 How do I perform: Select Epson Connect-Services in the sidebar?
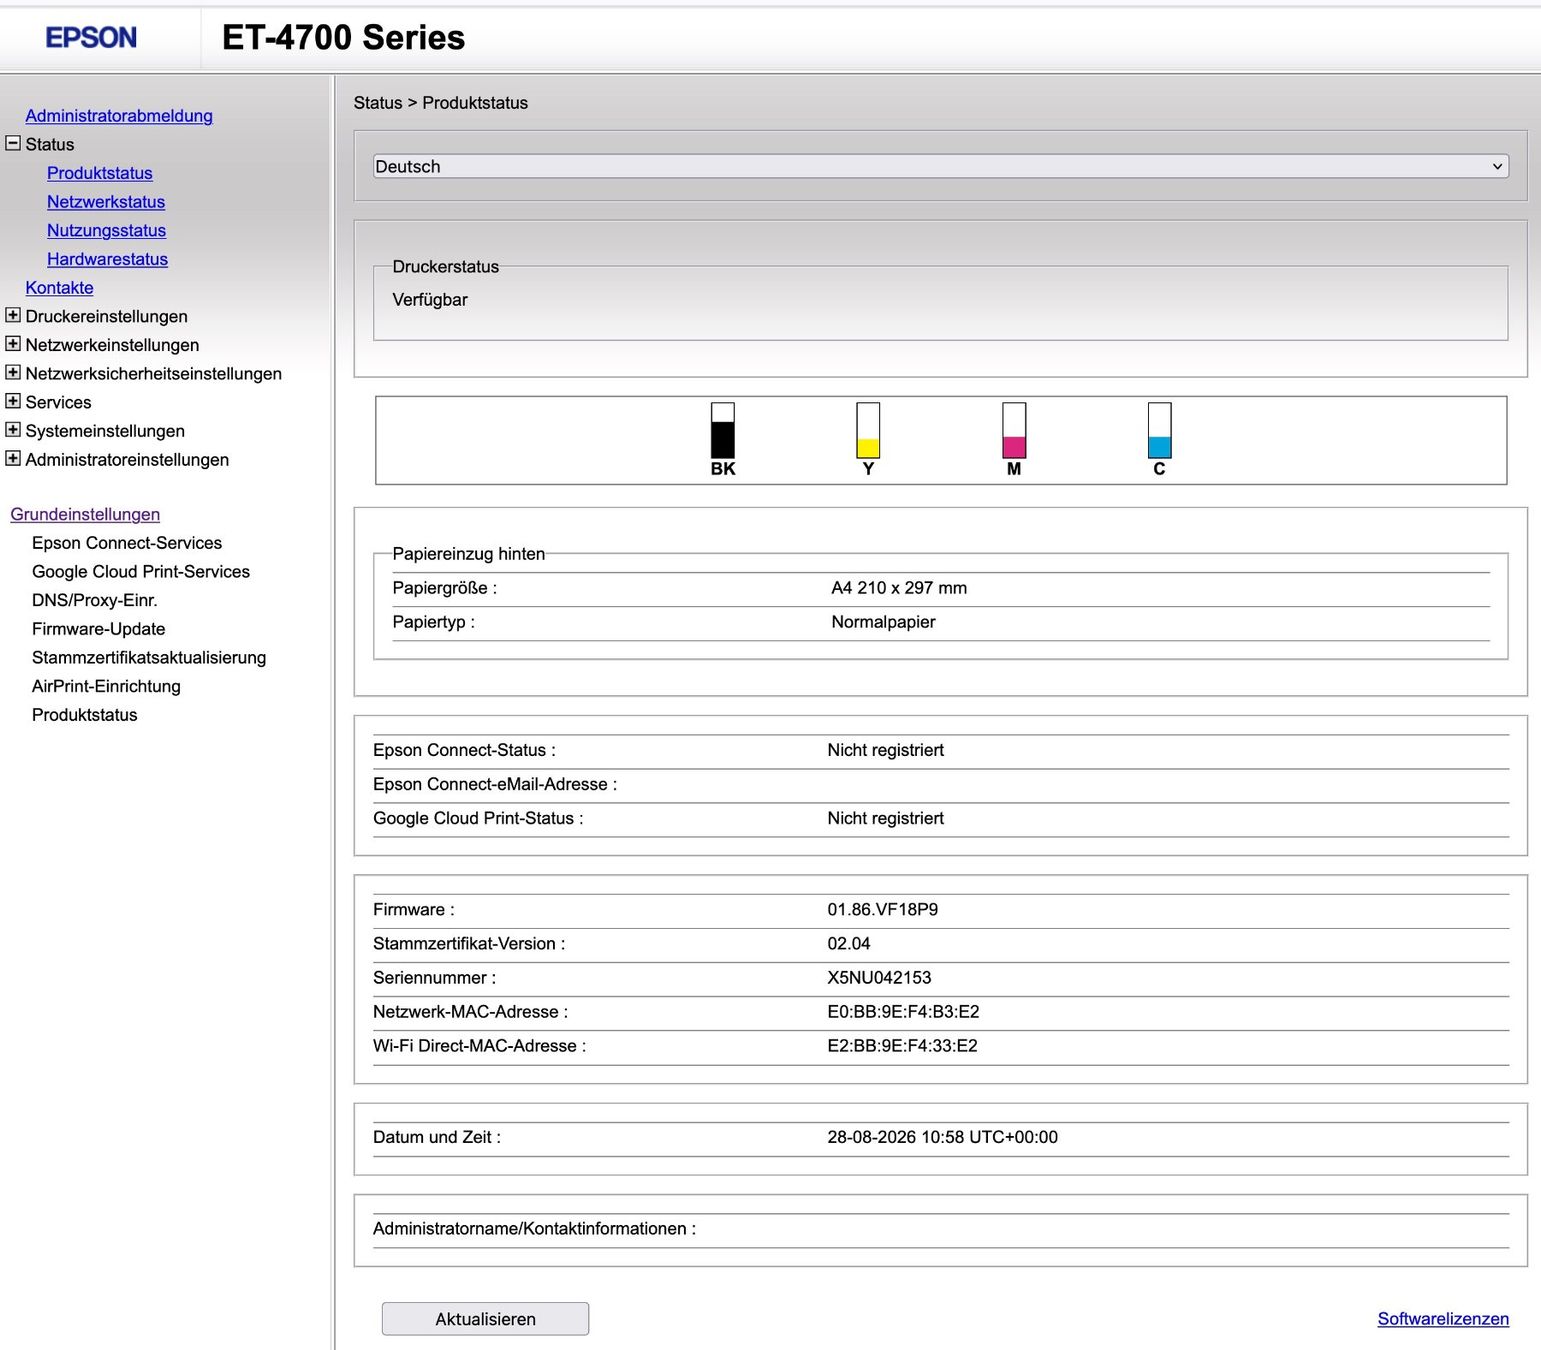click(x=127, y=543)
